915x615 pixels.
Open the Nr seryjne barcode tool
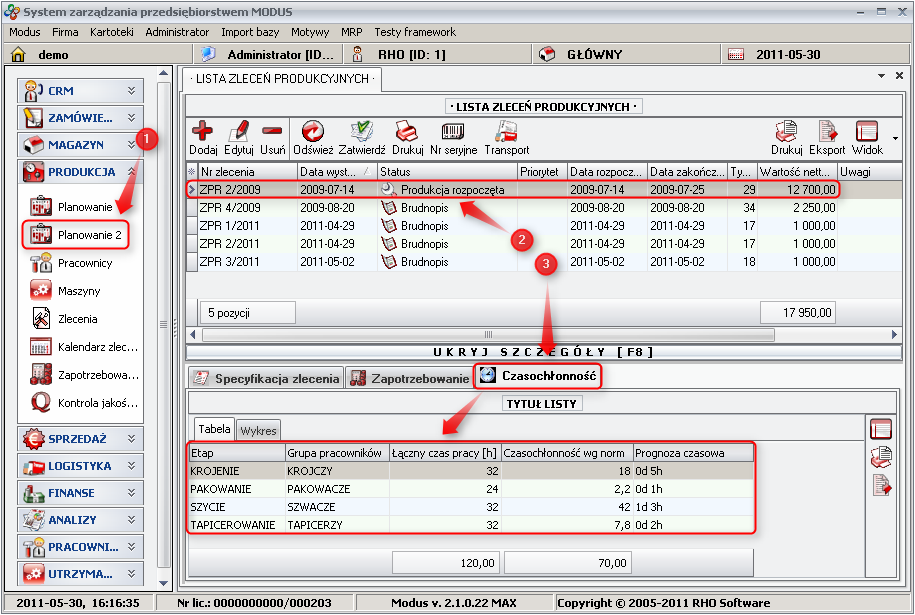point(453,132)
